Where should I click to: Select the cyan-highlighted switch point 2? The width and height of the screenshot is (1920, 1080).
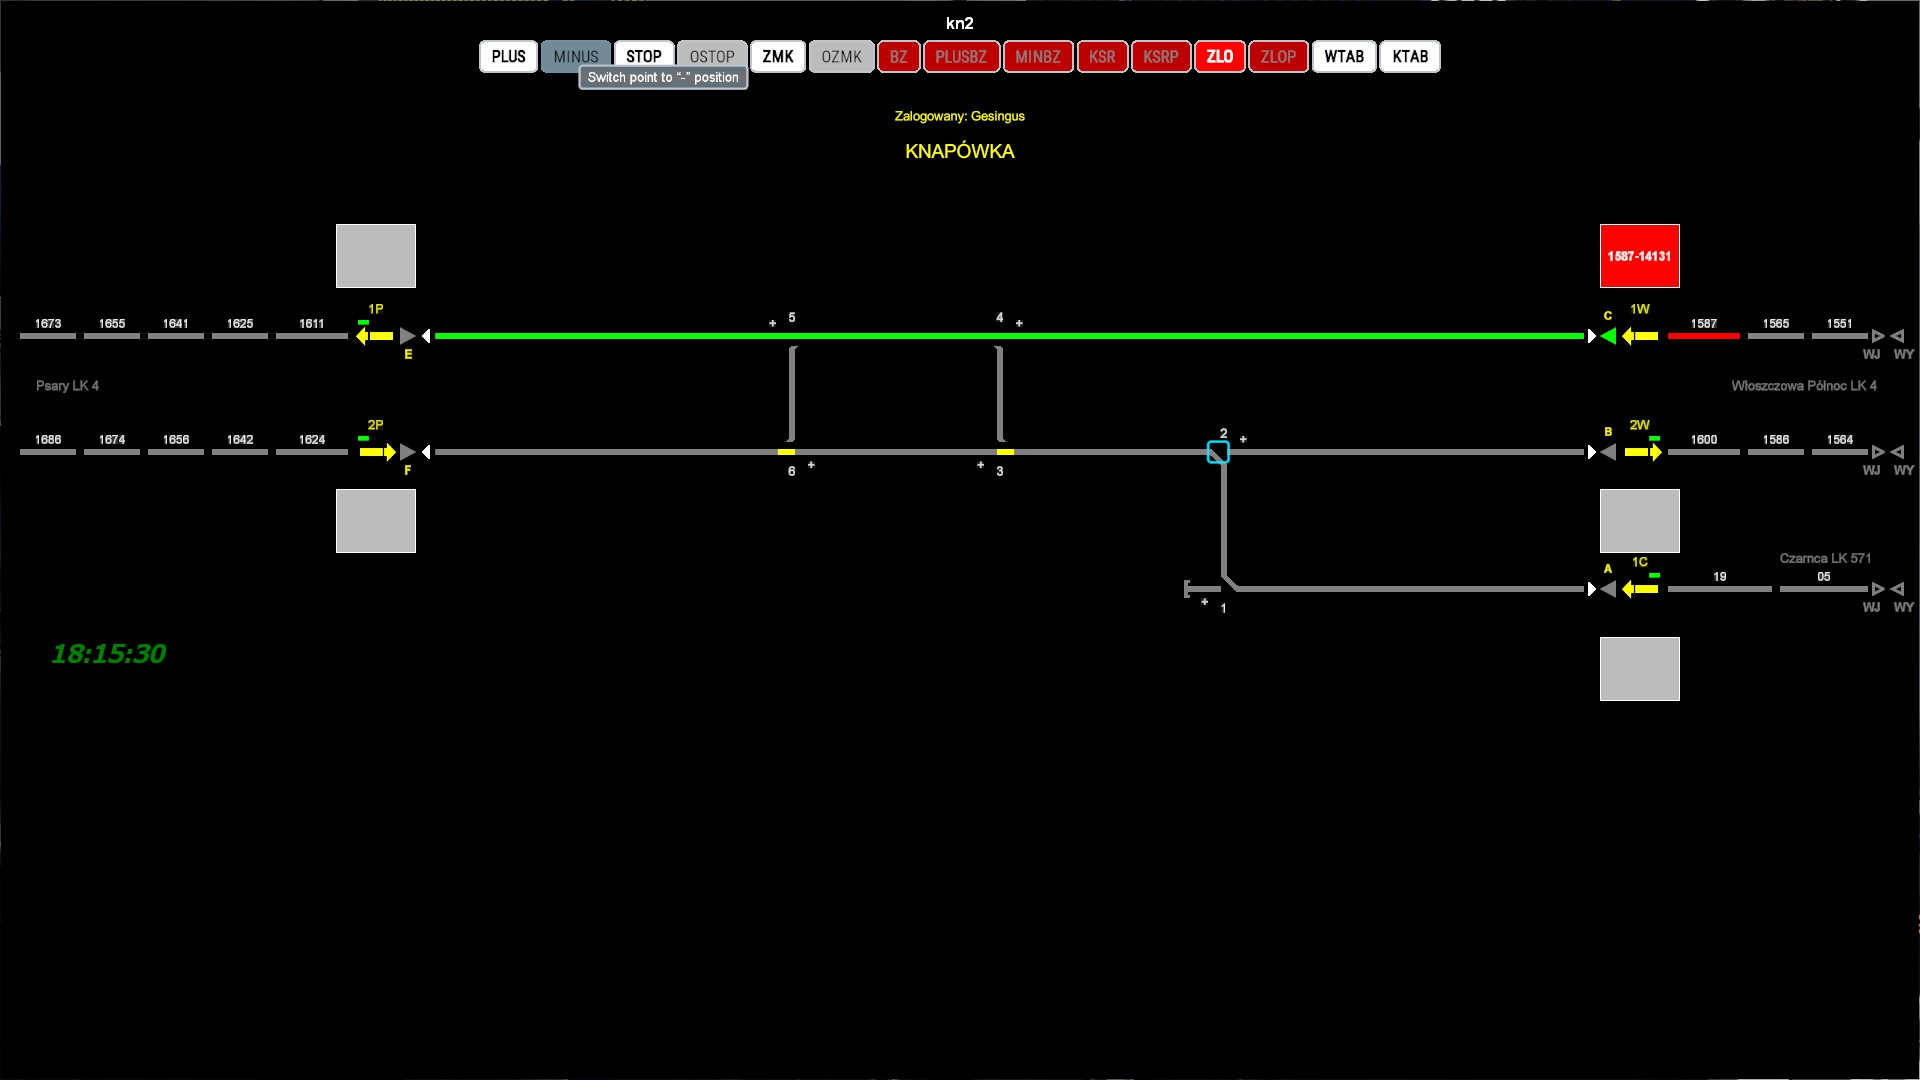point(1218,453)
